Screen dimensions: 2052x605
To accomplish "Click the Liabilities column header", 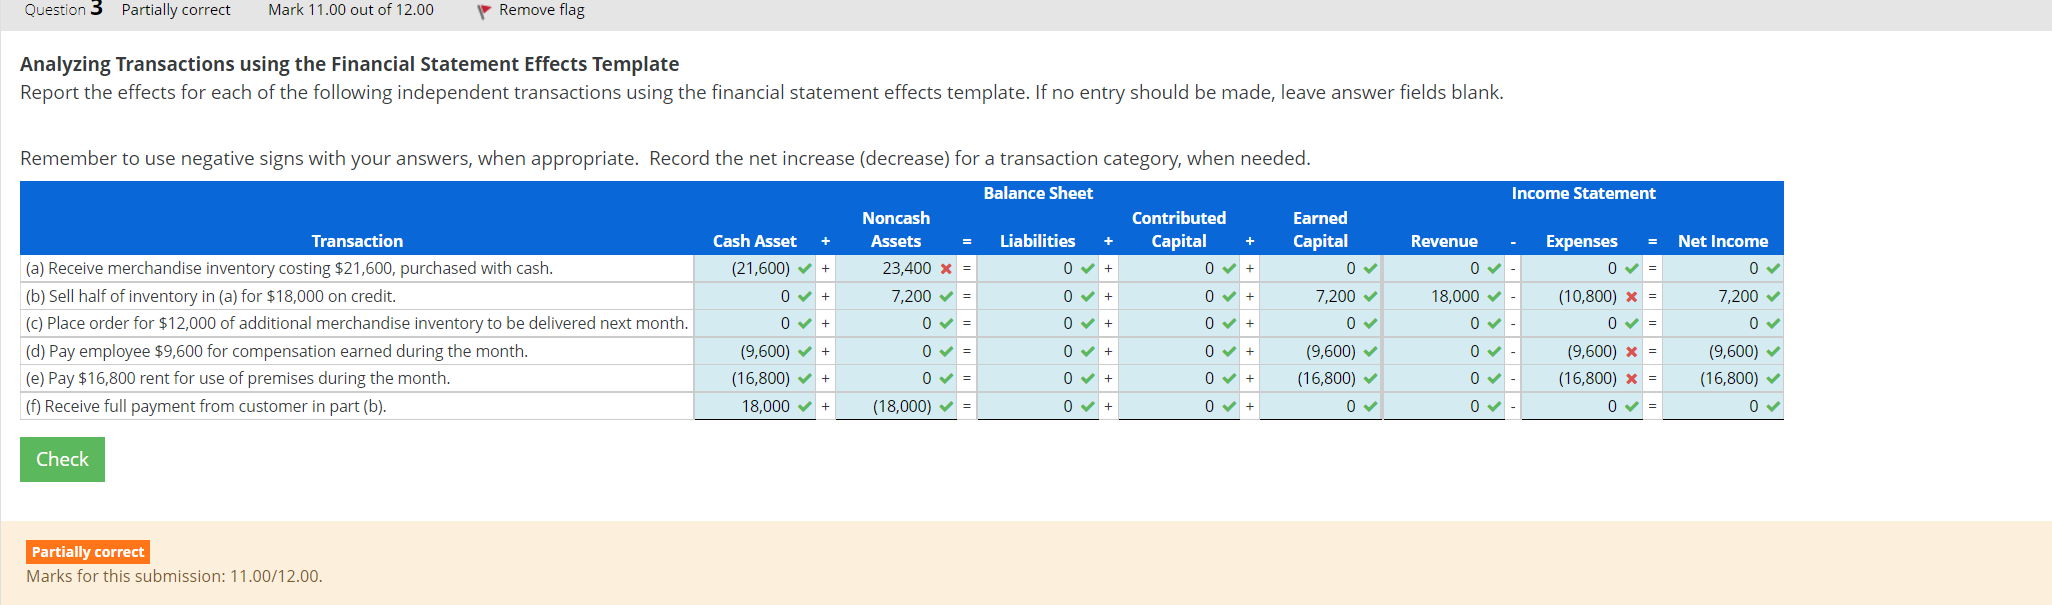I will coord(1038,241).
